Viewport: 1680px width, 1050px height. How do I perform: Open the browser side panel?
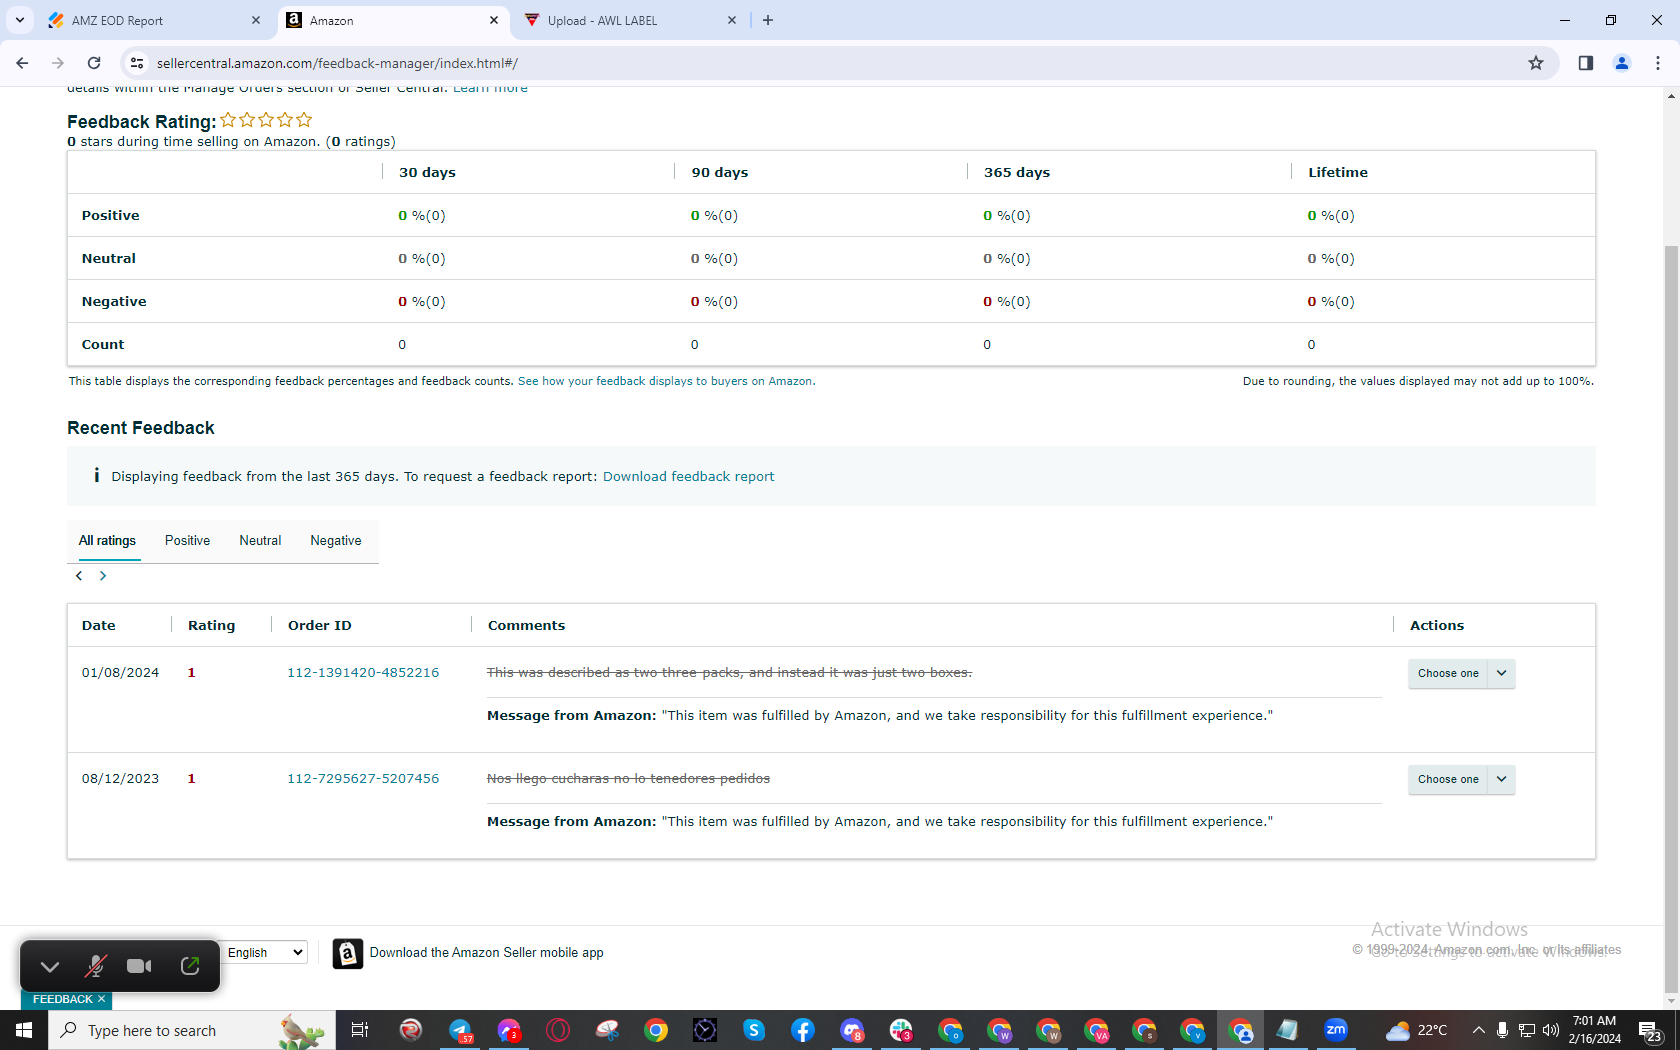coord(1586,63)
